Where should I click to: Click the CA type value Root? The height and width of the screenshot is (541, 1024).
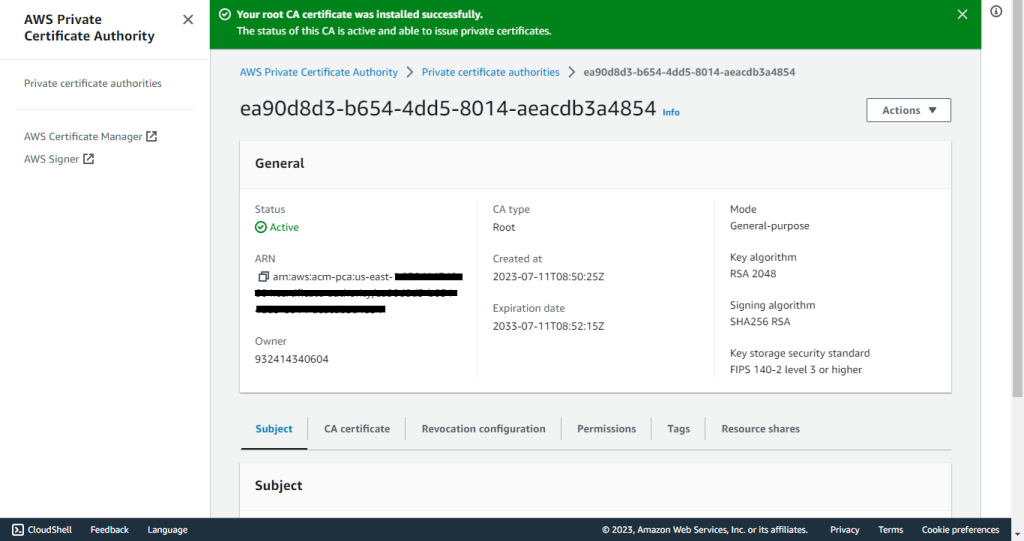(504, 227)
